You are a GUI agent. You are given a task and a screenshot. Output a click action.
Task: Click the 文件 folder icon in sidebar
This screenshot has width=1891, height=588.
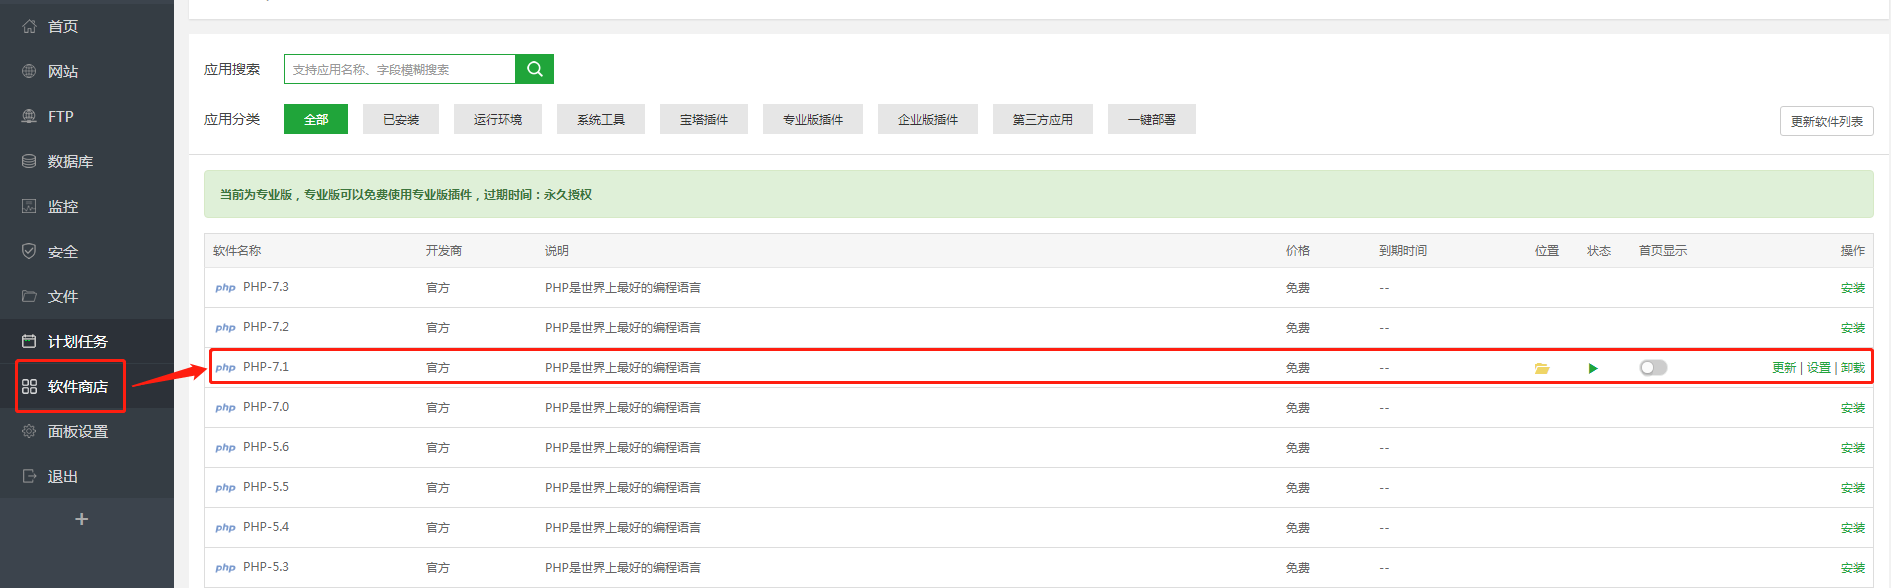point(29,296)
